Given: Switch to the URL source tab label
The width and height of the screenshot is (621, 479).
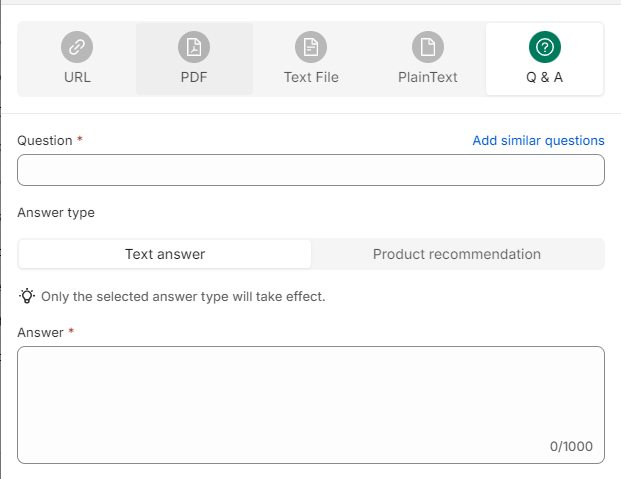Looking at the screenshot, I should coord(77,77).
